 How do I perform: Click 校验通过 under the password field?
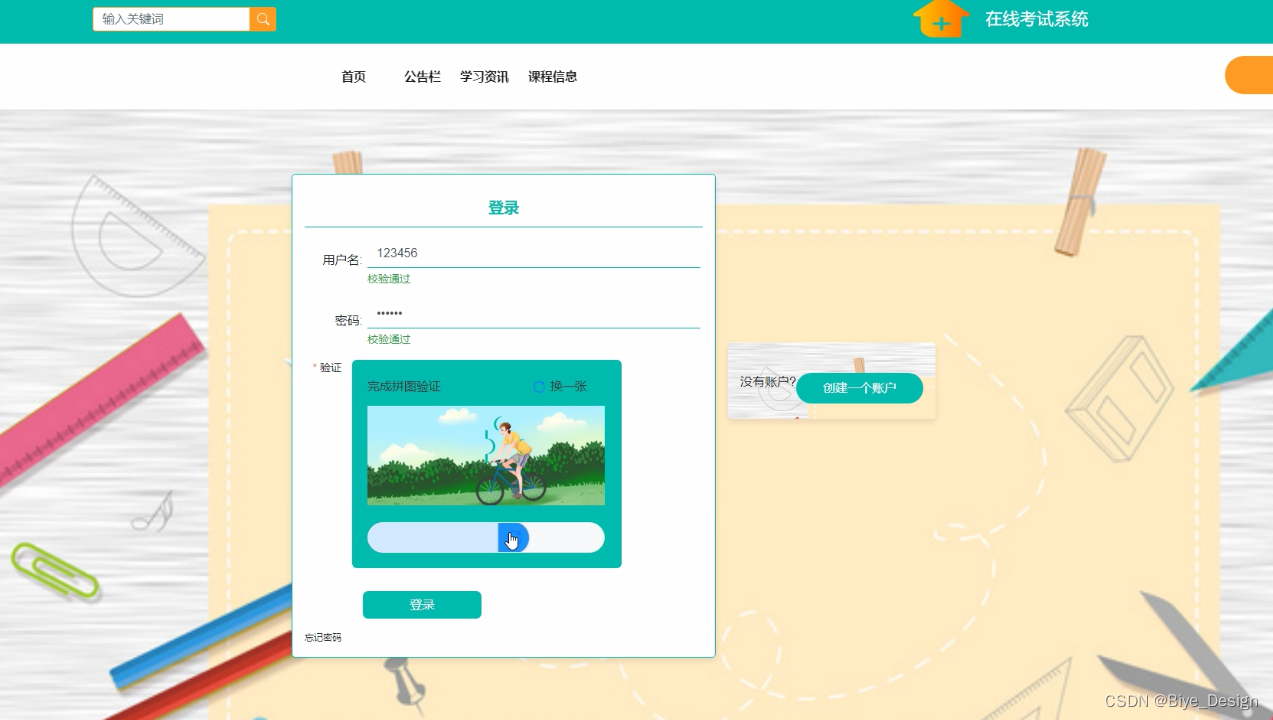pyautogui.click(x=389, y=340)
